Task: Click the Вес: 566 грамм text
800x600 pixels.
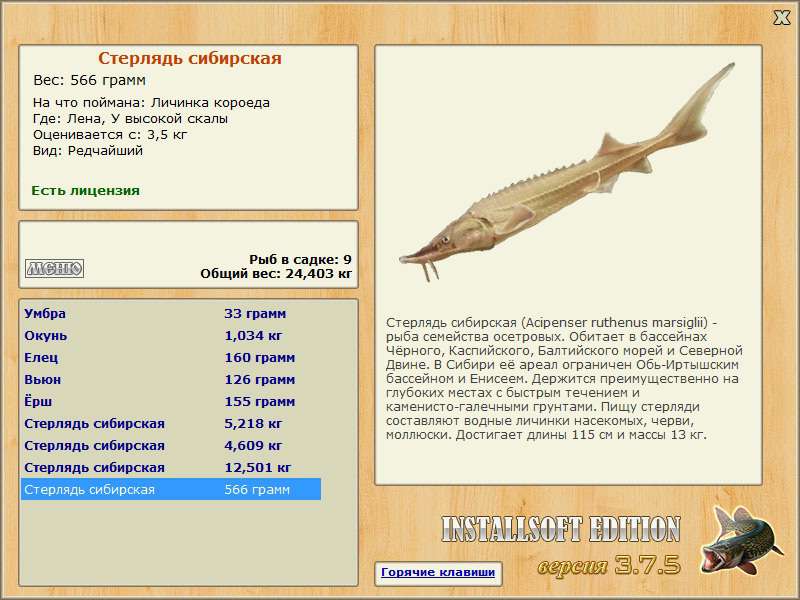Action: (89, 80)
